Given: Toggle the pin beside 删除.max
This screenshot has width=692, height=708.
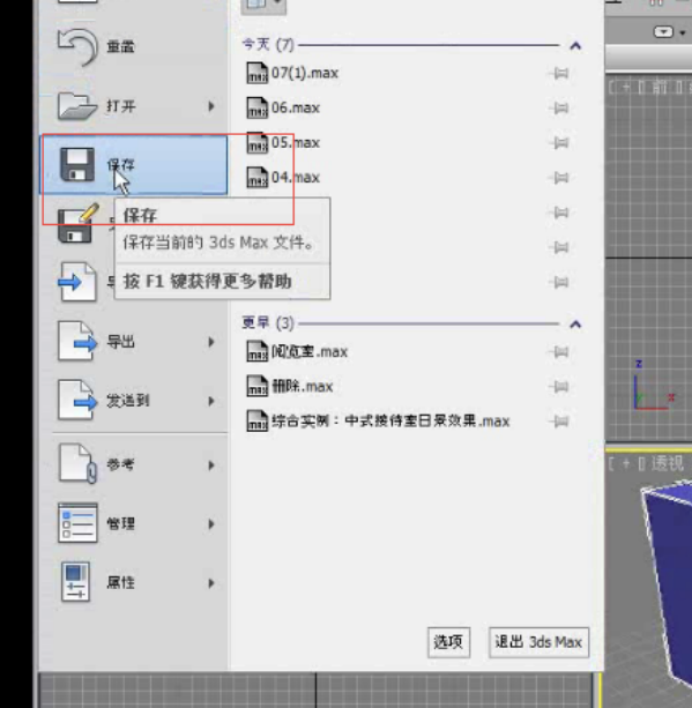Looking at the screenshot, I should point(559,387).
